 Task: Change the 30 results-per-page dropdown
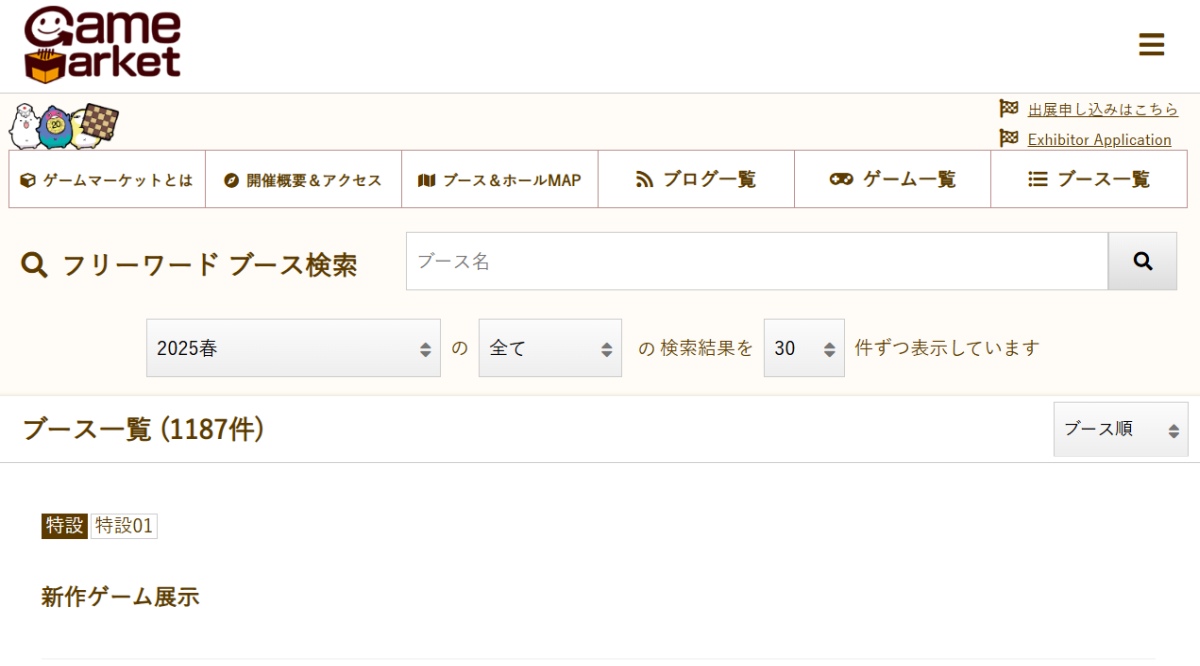(x=804, y=348)
